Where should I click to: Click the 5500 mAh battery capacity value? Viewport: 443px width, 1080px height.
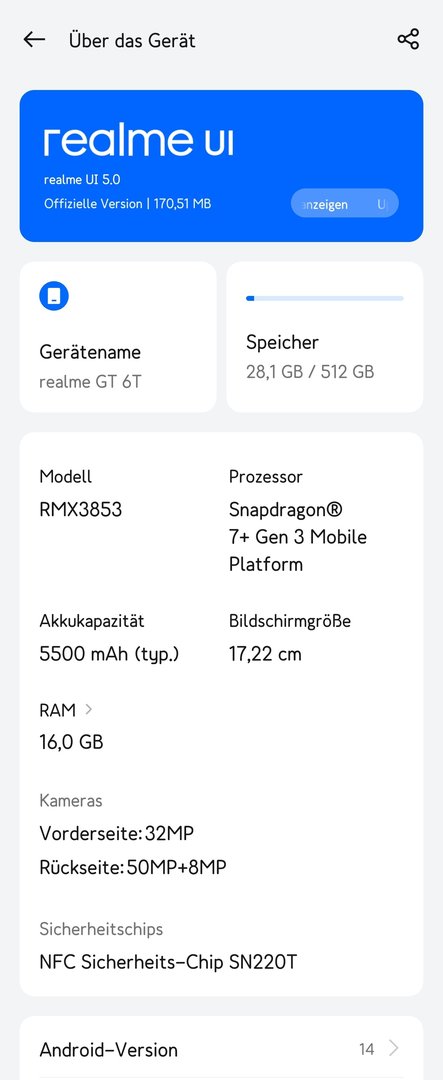pos(109,654)
